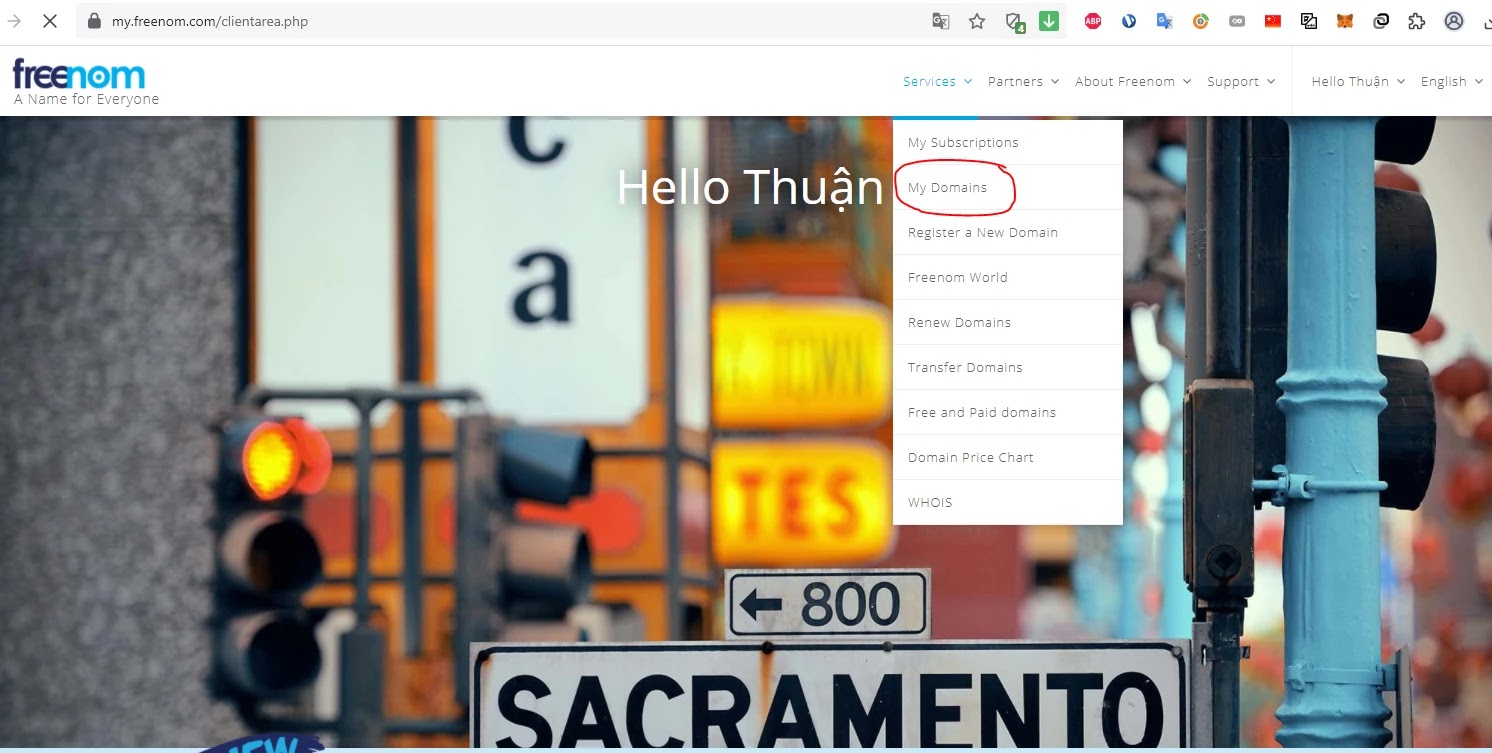Viewport: 1492px width, 753px height.
Task: Click the black-and-white square extension icon
Action: [1309, 21]
